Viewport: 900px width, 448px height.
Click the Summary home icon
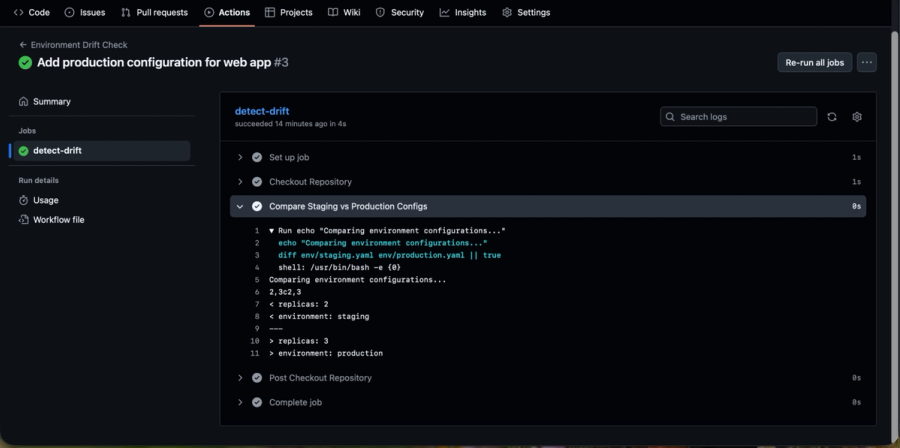coord(24,102)
